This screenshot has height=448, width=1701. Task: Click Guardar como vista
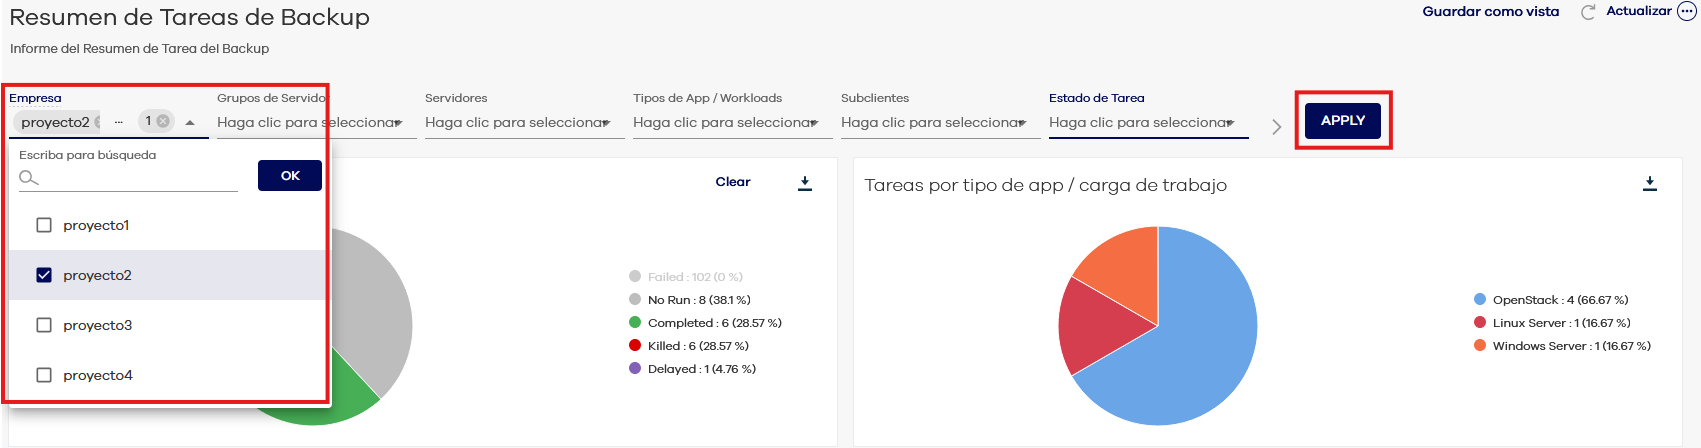tap(1491, 12)
